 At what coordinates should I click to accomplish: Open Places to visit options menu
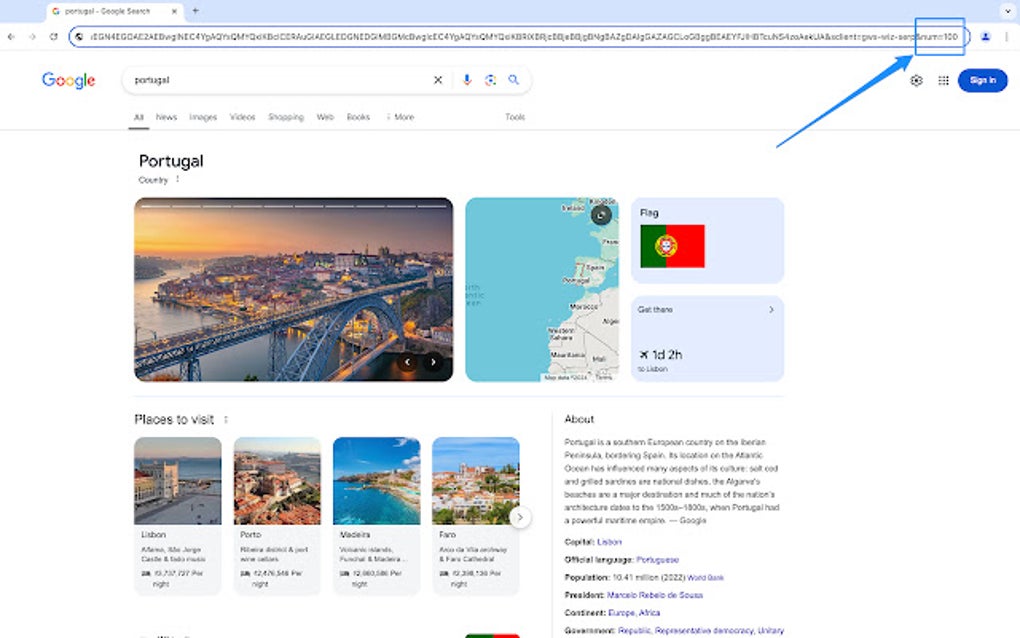click(x=226, y=420)
